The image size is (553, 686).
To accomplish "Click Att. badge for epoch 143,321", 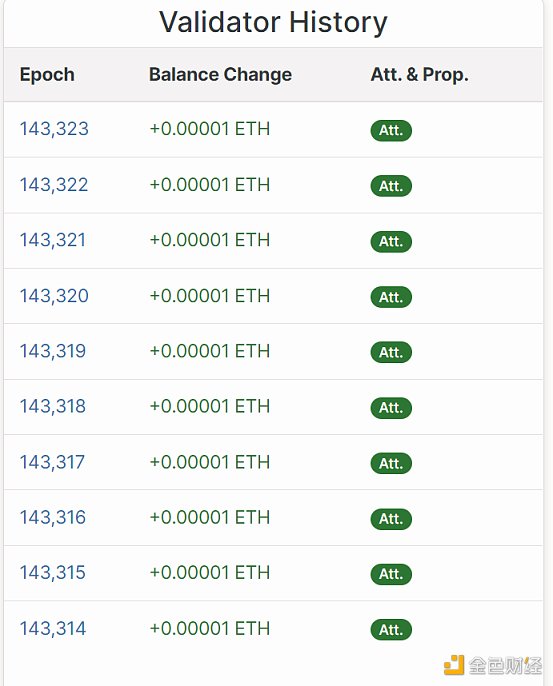I will click(x=391, y=242).
